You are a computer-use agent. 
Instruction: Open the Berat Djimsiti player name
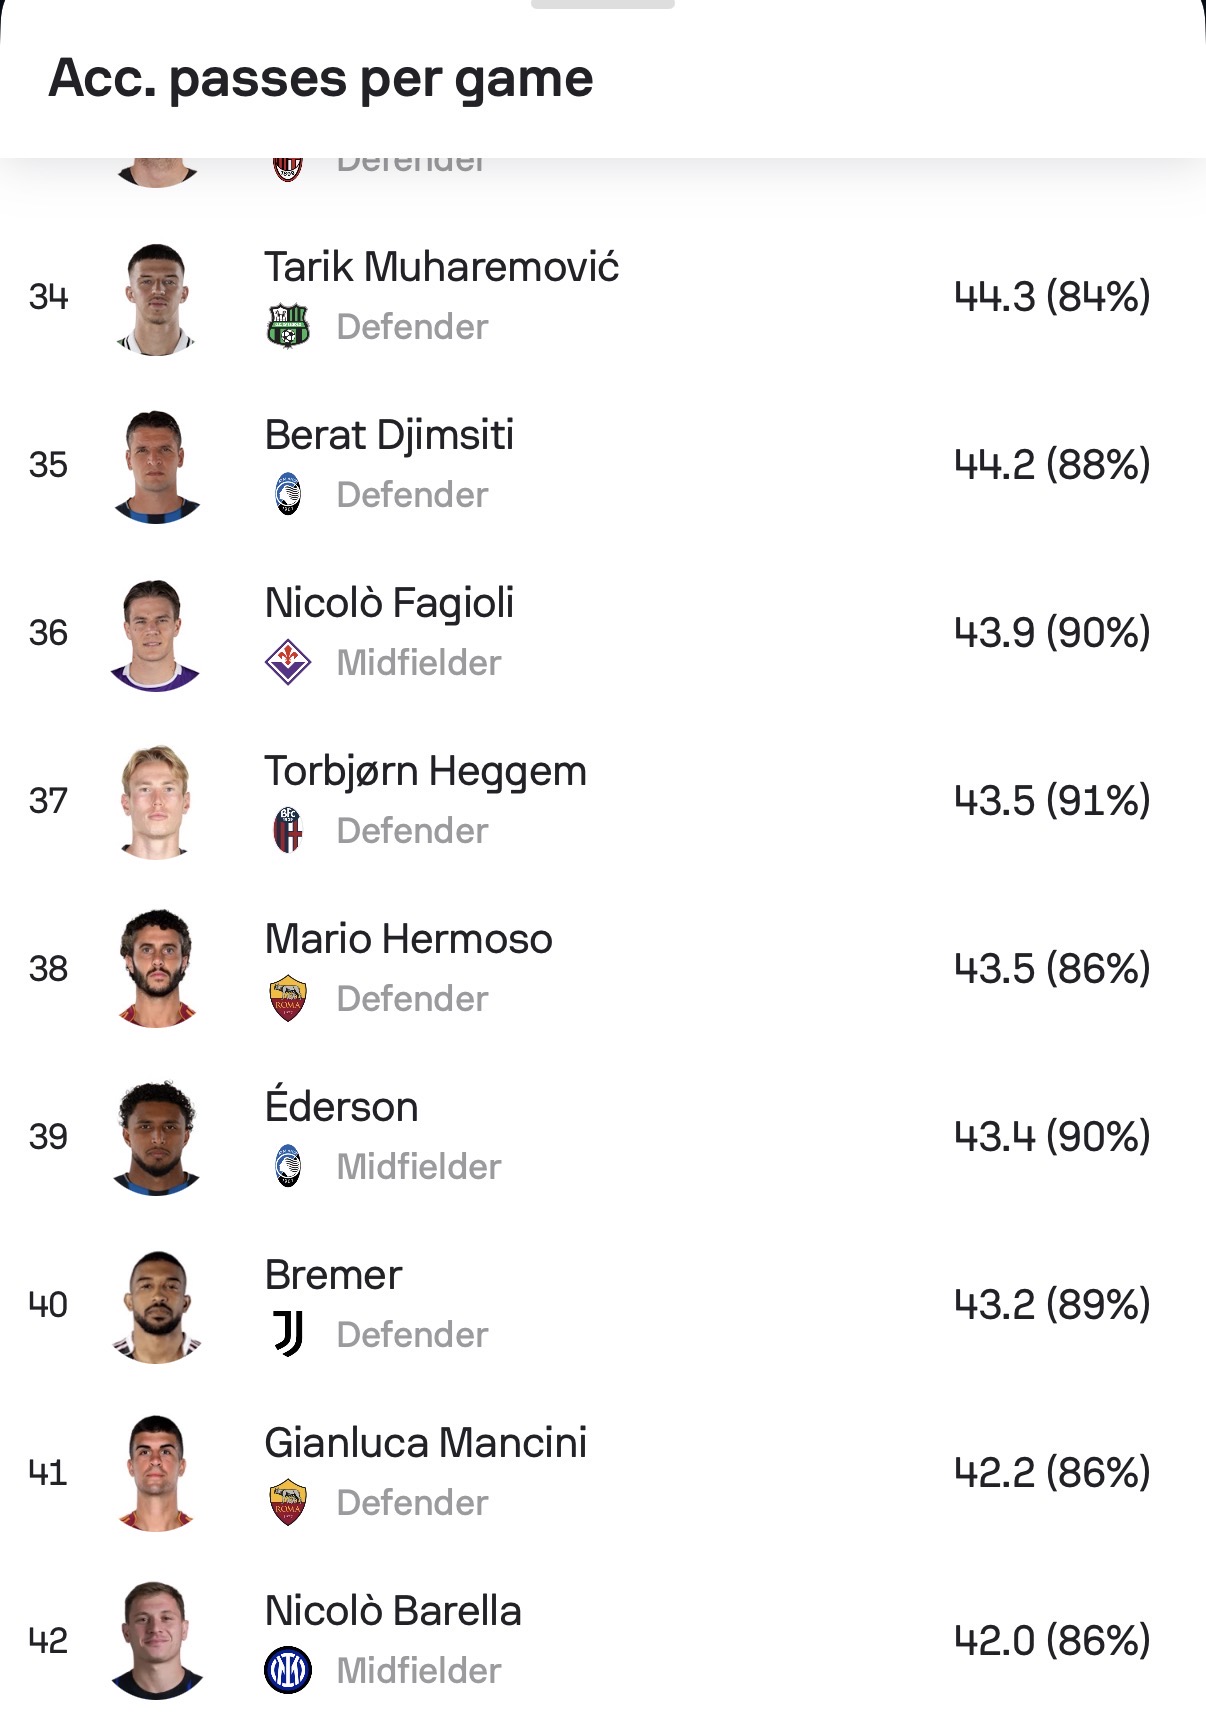point(389,435)
